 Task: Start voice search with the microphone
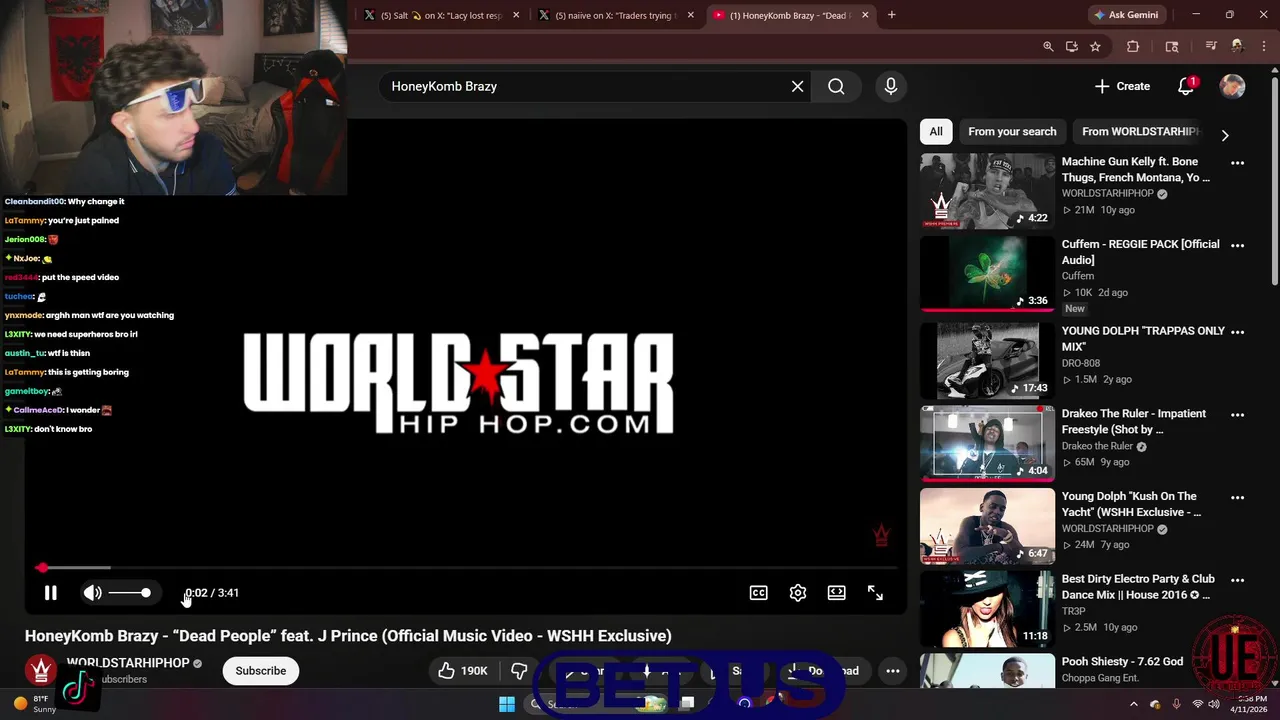(x=891, y=86)
